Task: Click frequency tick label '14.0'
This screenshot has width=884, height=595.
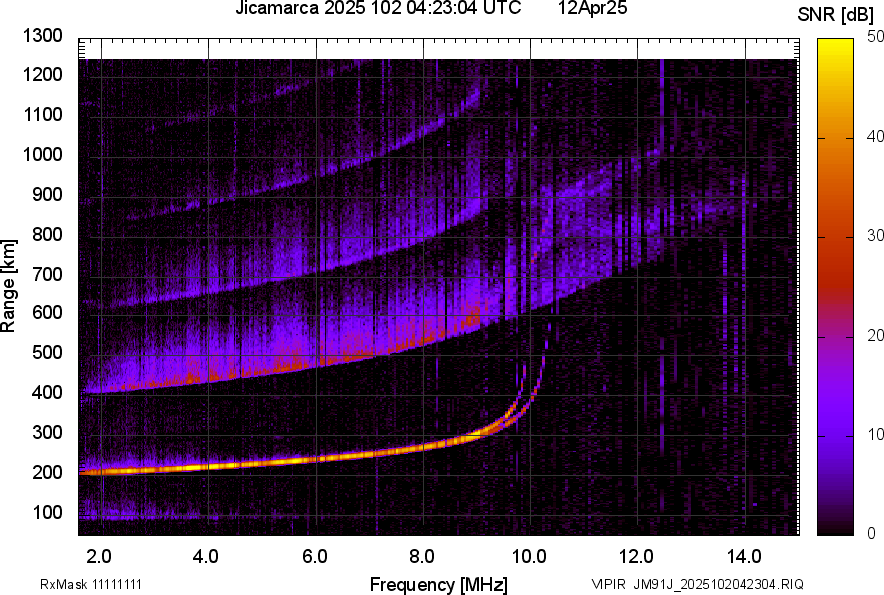Action: (x=744, y=557)
